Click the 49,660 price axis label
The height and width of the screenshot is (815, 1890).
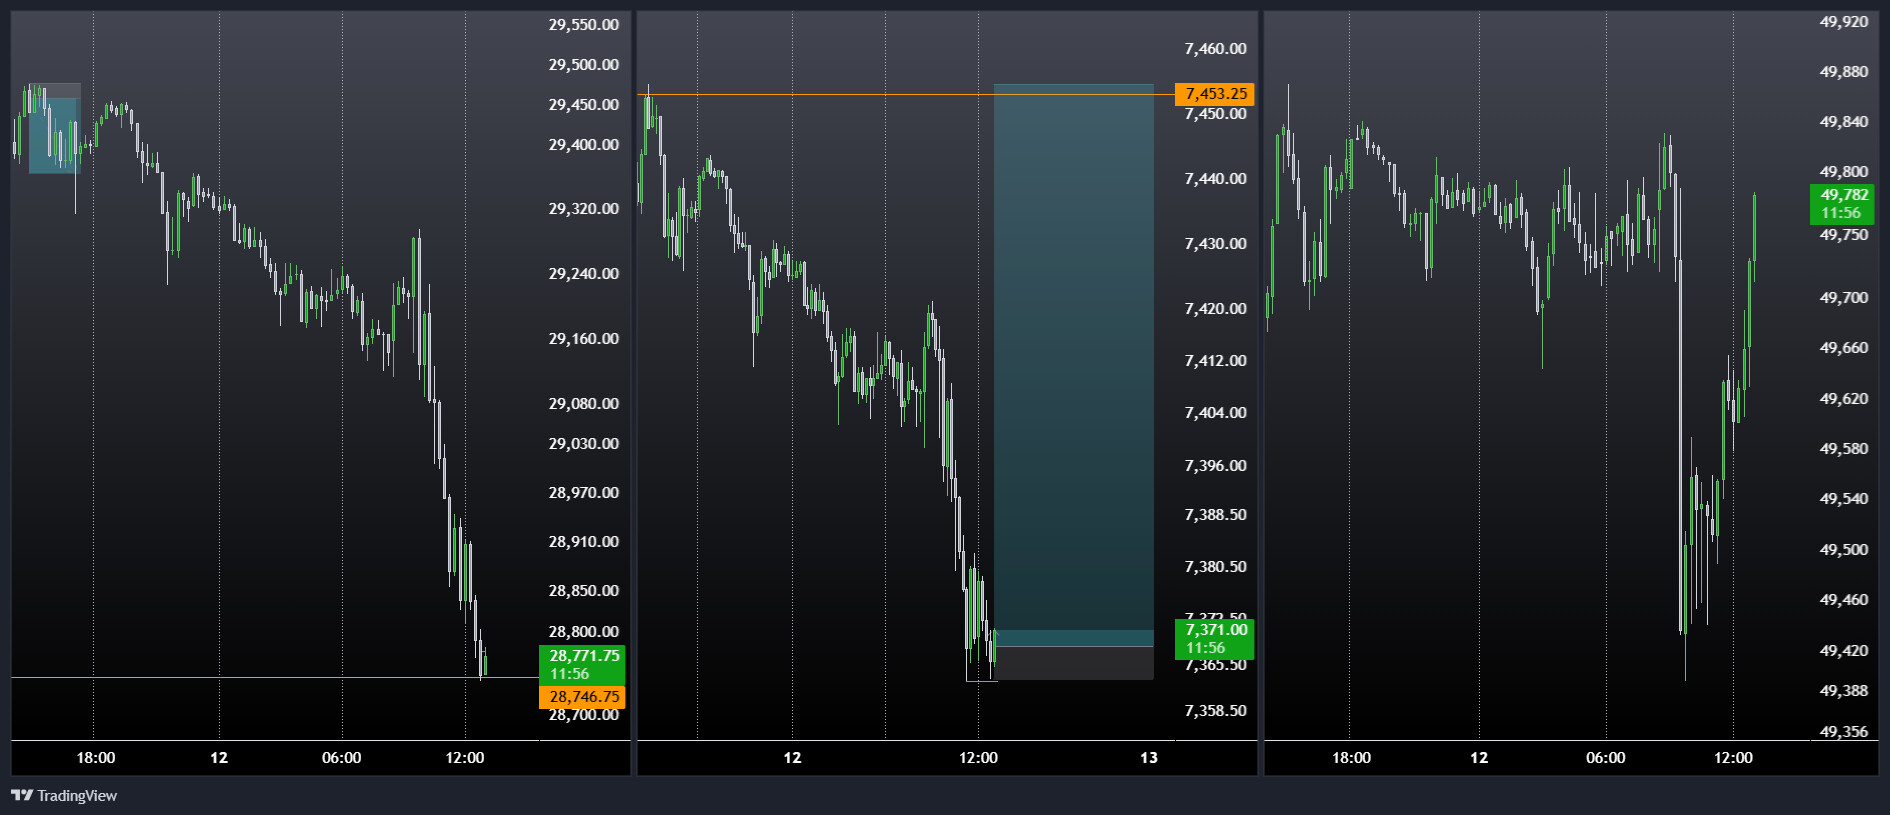(1844, 347)
